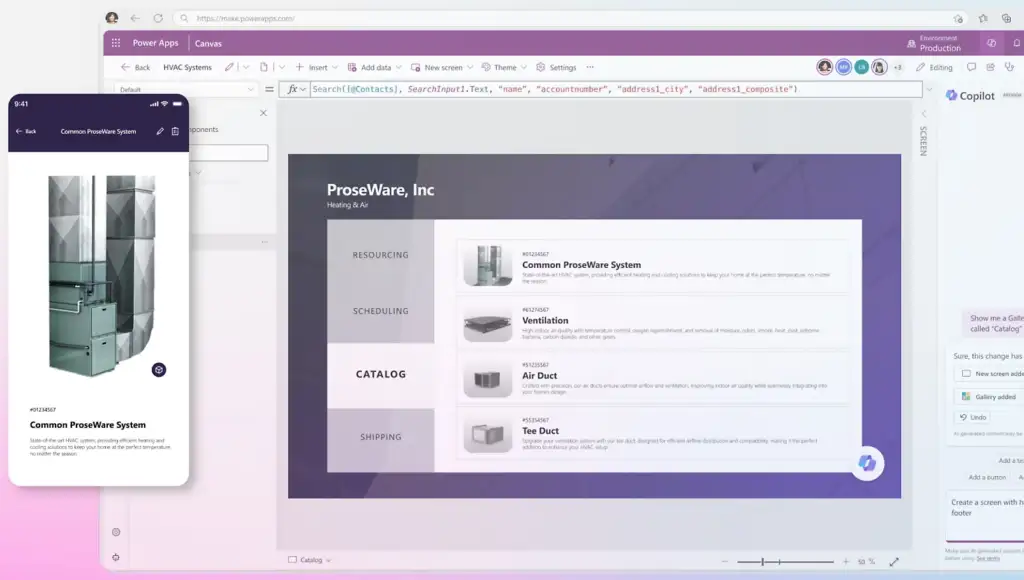The image size is (1024, 580).
Task: Click the Copilot bubble on the canvas
Action: tap(866, 462)
